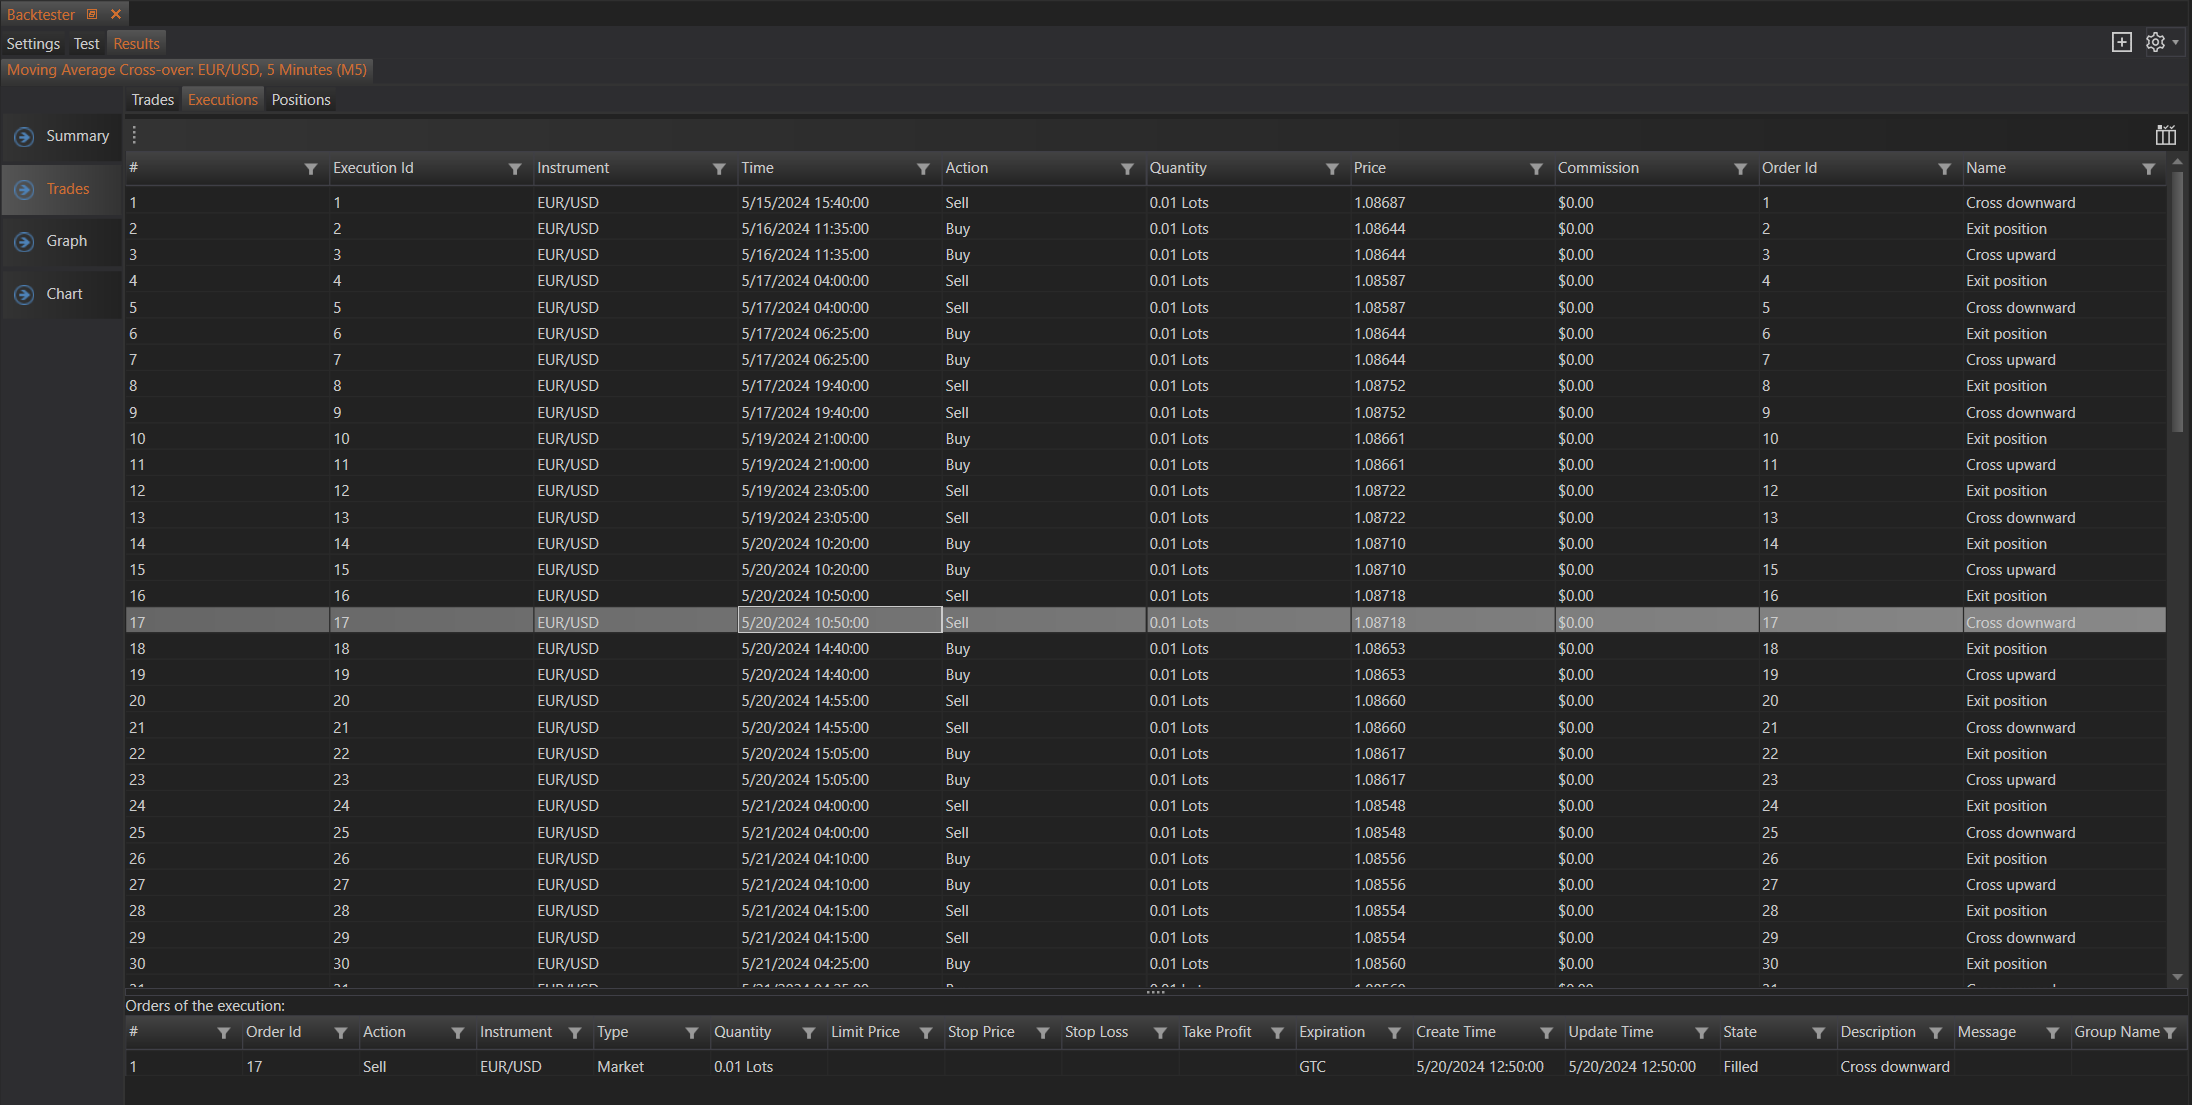Image resolution: width=2192 pixels, height=1105 pixels.
Task: Click the Moving Average Cross-over result tab
Action: pyautogui.click(x=187, y=70)
